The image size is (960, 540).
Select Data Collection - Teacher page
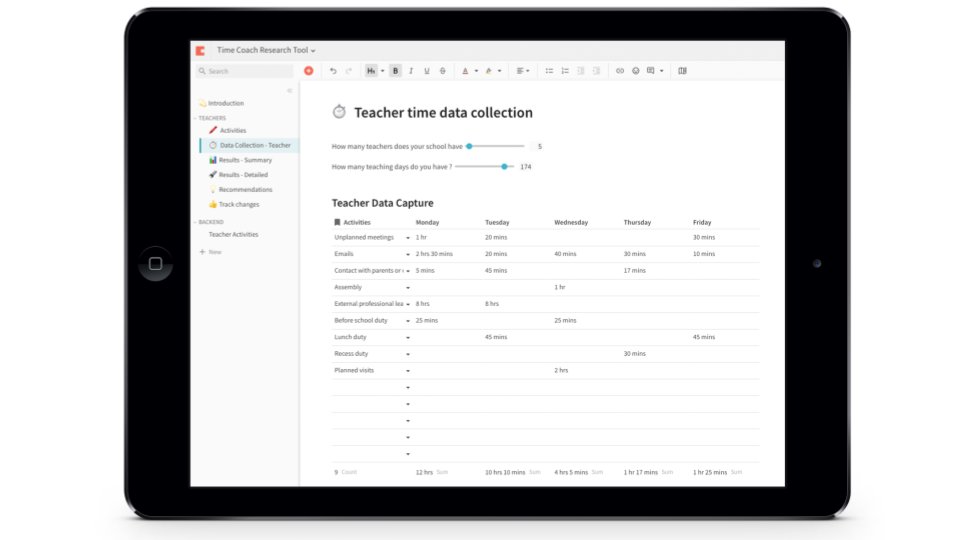coord(249,145)
